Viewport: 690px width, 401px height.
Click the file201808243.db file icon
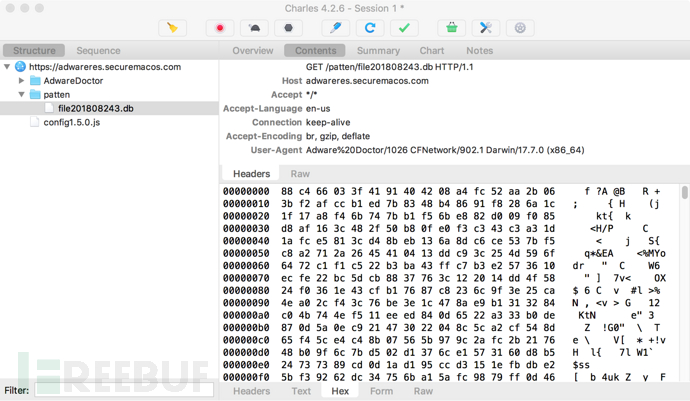click(x=49, y=108)
